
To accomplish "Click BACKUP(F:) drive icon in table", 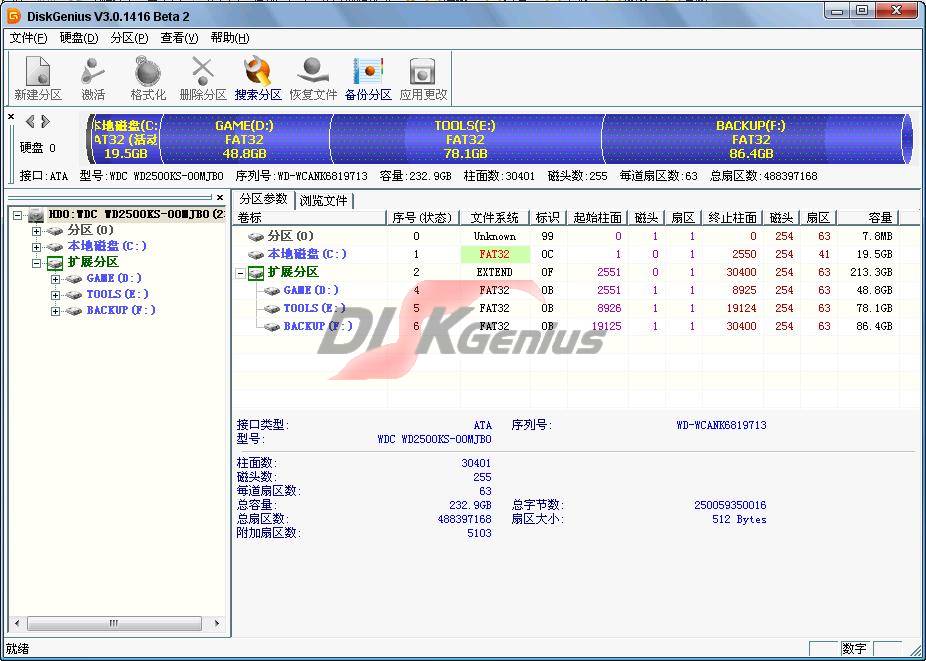I will click(x=272, y=327).
